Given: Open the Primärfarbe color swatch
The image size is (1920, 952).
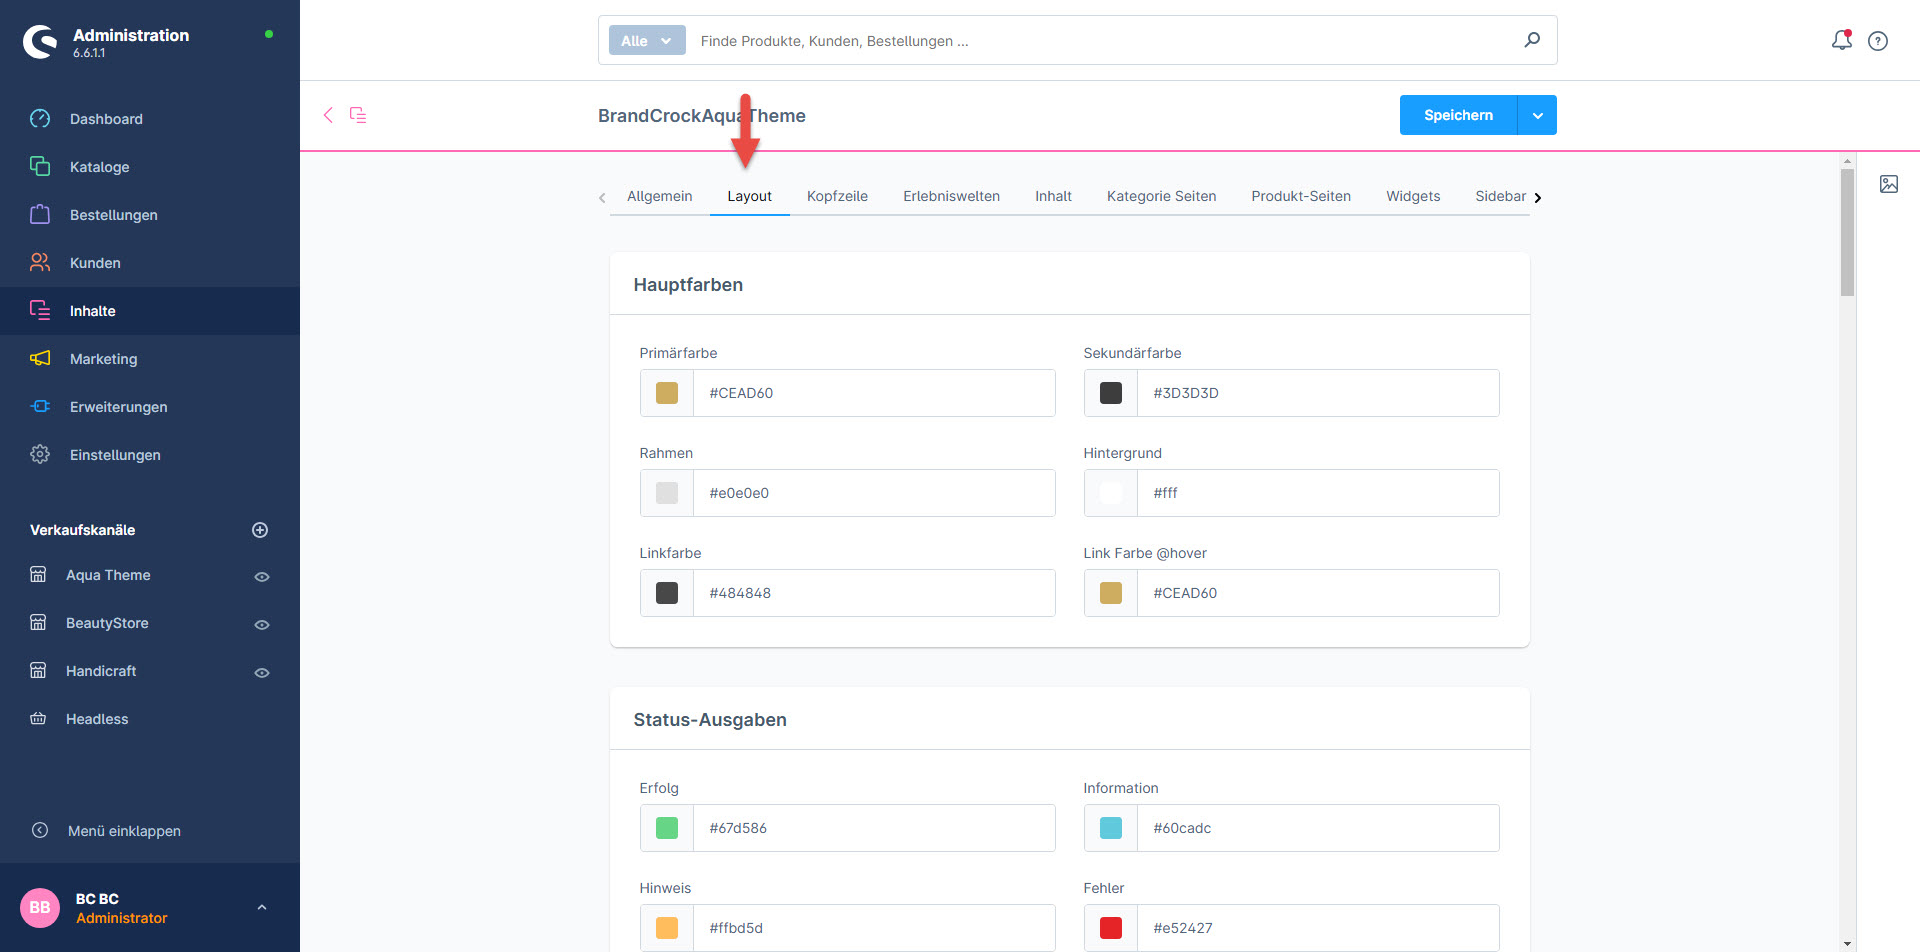Looking at the screenshot, I should pyautogui.click(x=667, y=393).
